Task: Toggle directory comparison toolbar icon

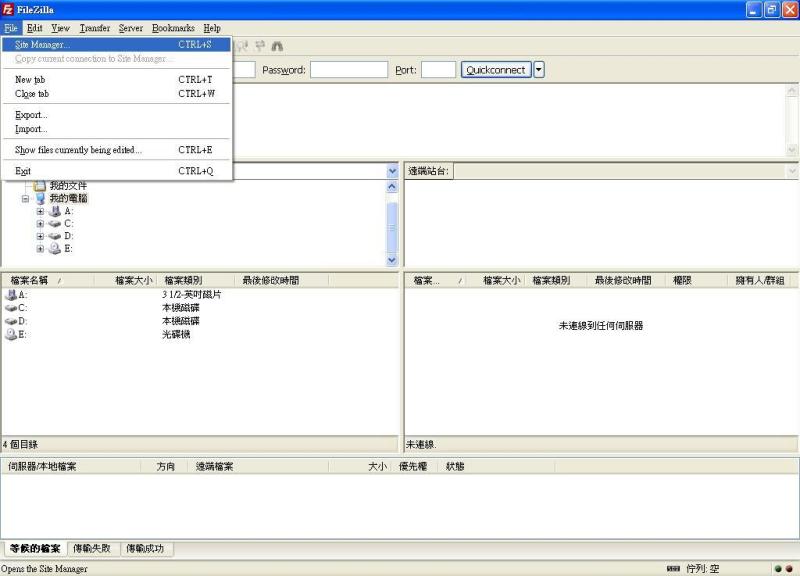Action: [x=242, y=46]
